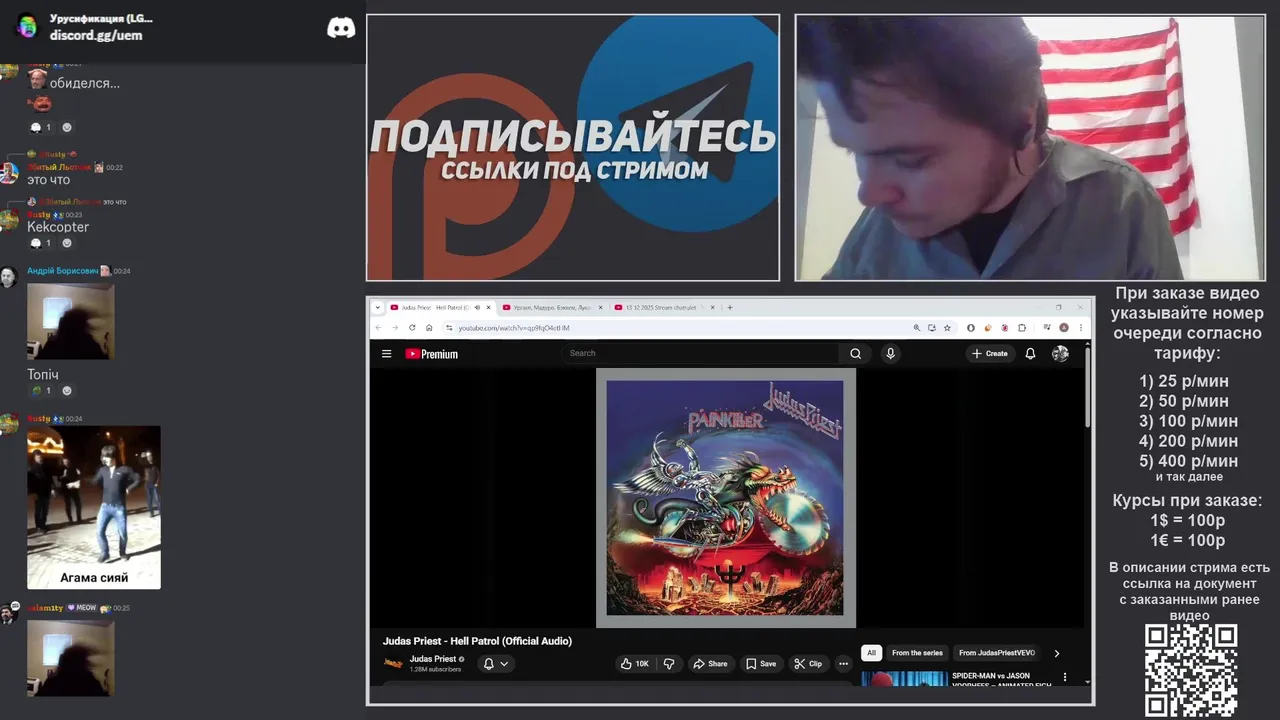The width and height of the screenshot is (1280, 720).
Task: Submit search with the magnifier button
Action: [855, 353]
